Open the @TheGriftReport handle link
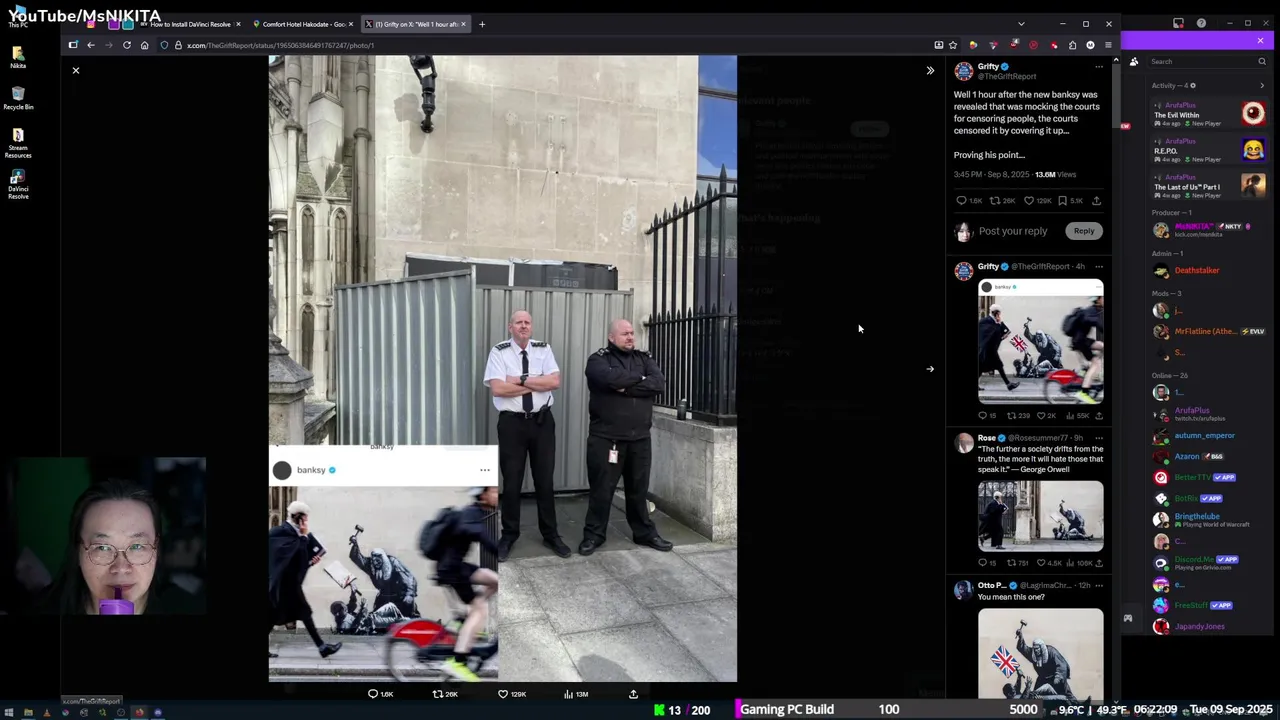 (1006, 77)
